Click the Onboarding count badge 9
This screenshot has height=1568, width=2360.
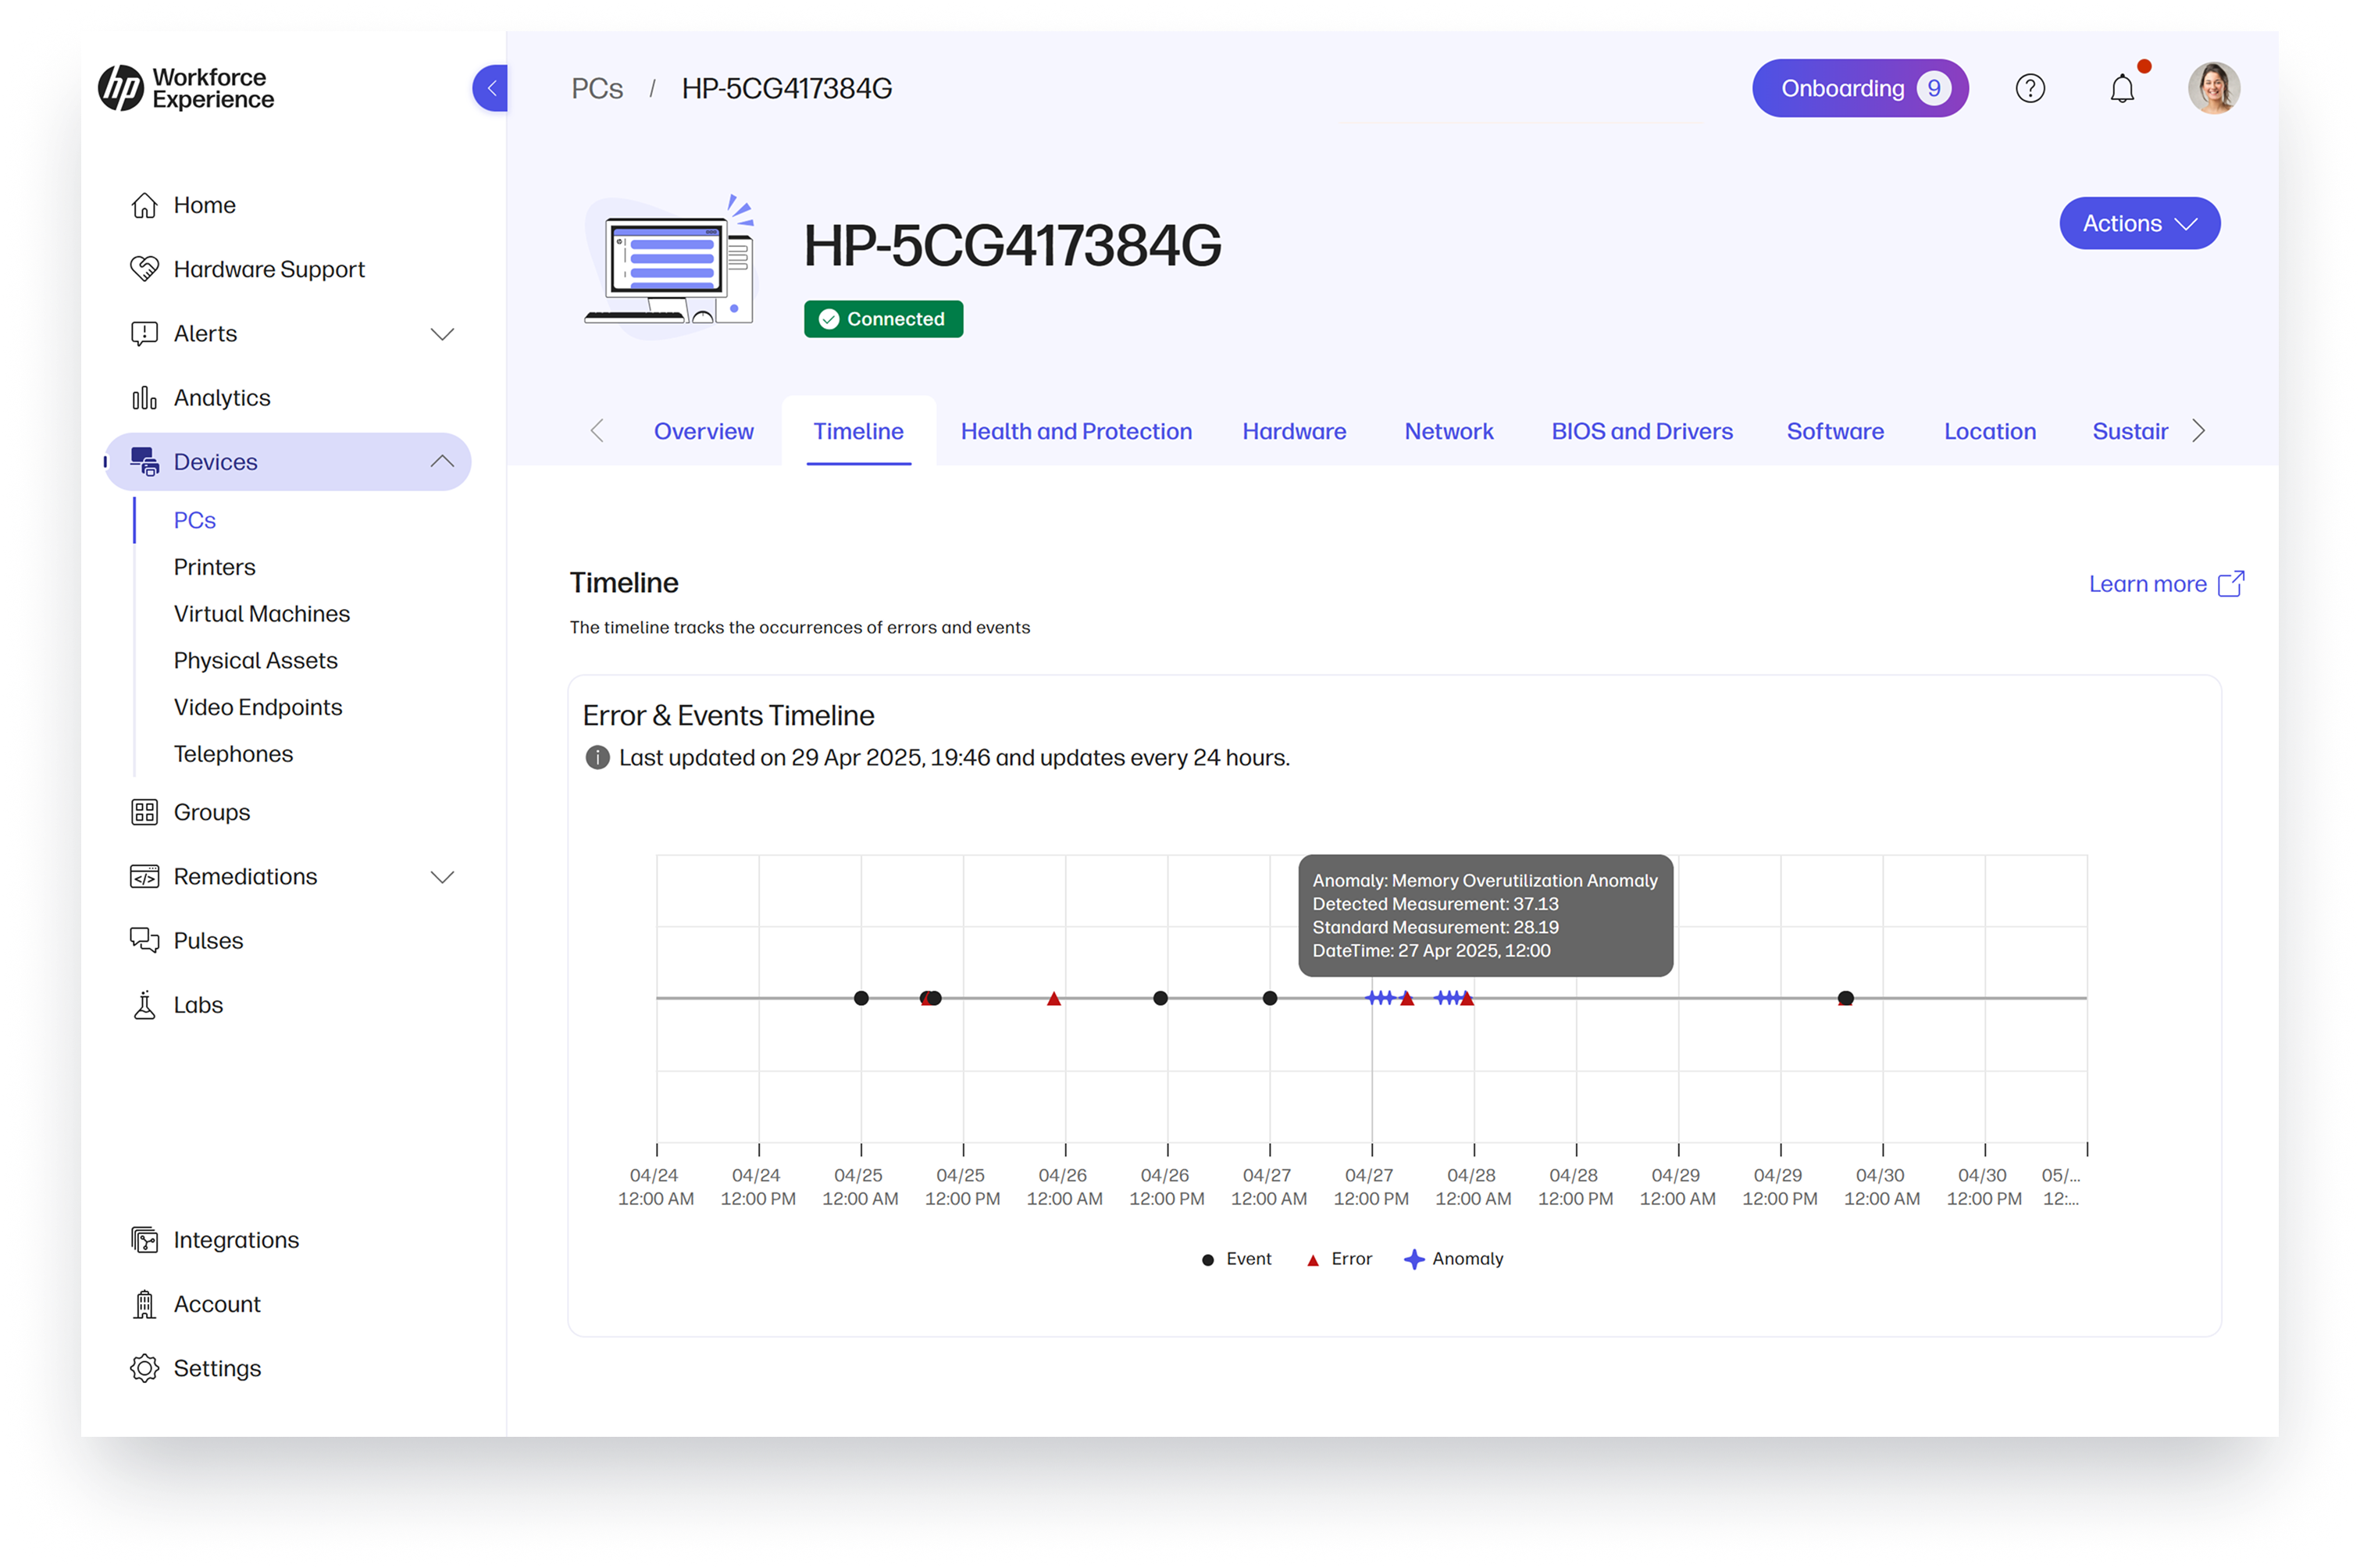pyautogui.click(x=1933, y=88)
